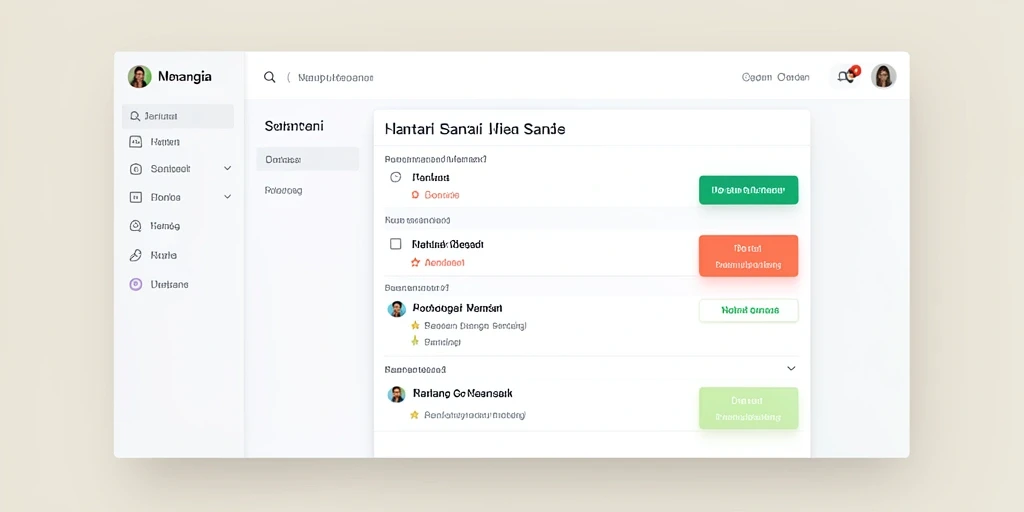Open the Sonieect sidebar icon
Screen dimensions: 1024x512
tap(135, 169)
